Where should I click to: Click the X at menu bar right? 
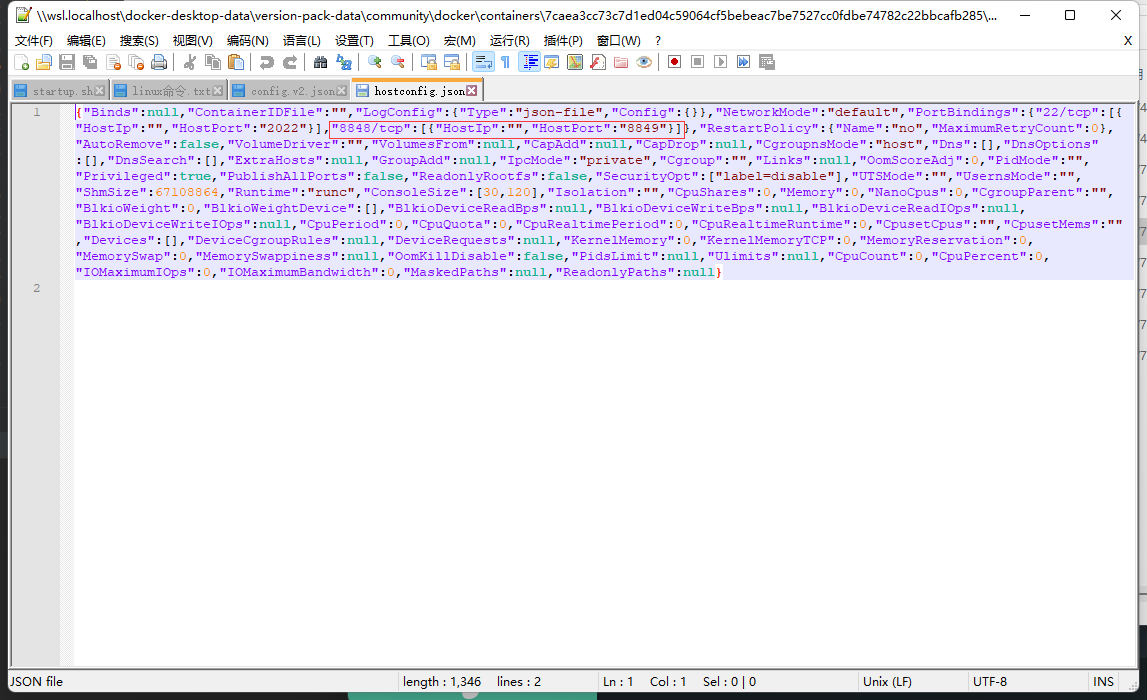pyautogui.click(x=1127, y=41)
